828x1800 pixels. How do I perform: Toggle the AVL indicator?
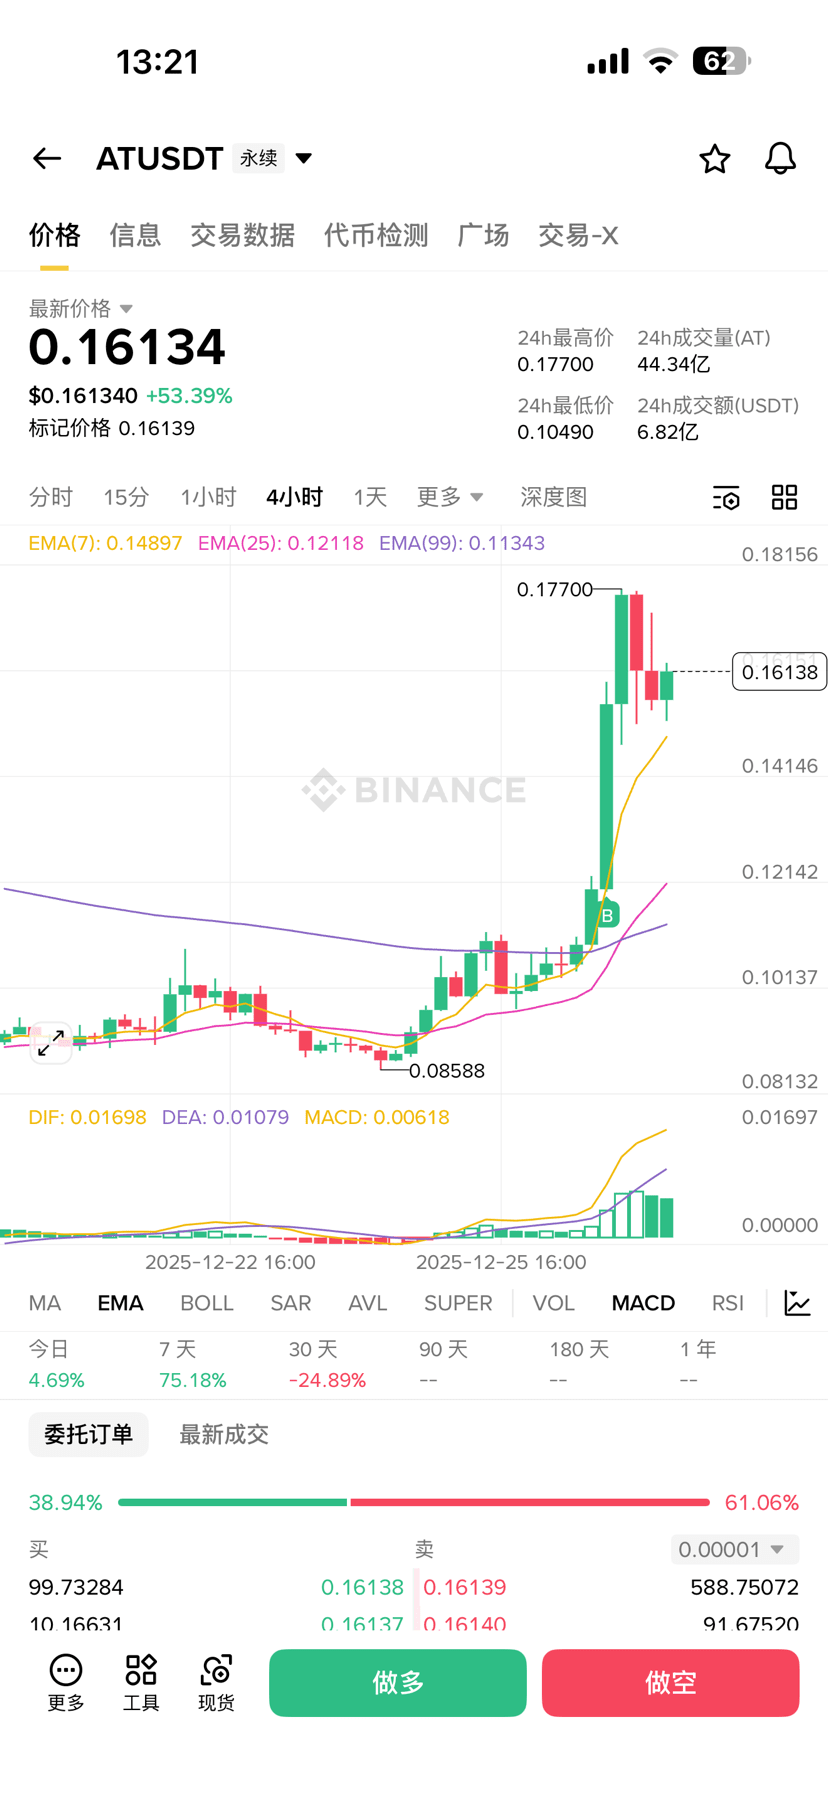coord(367,1303)
